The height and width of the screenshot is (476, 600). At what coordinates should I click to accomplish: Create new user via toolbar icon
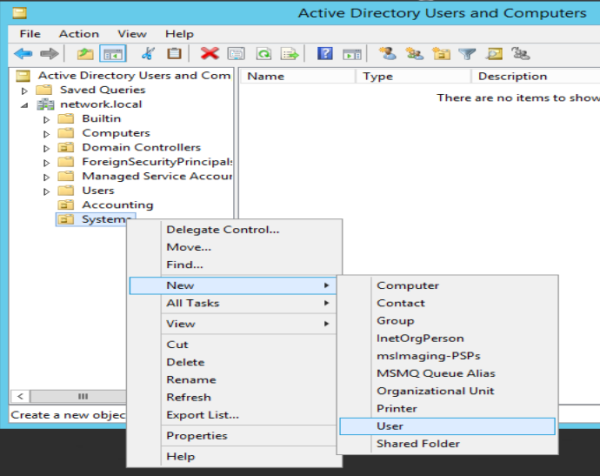[388, 54]
